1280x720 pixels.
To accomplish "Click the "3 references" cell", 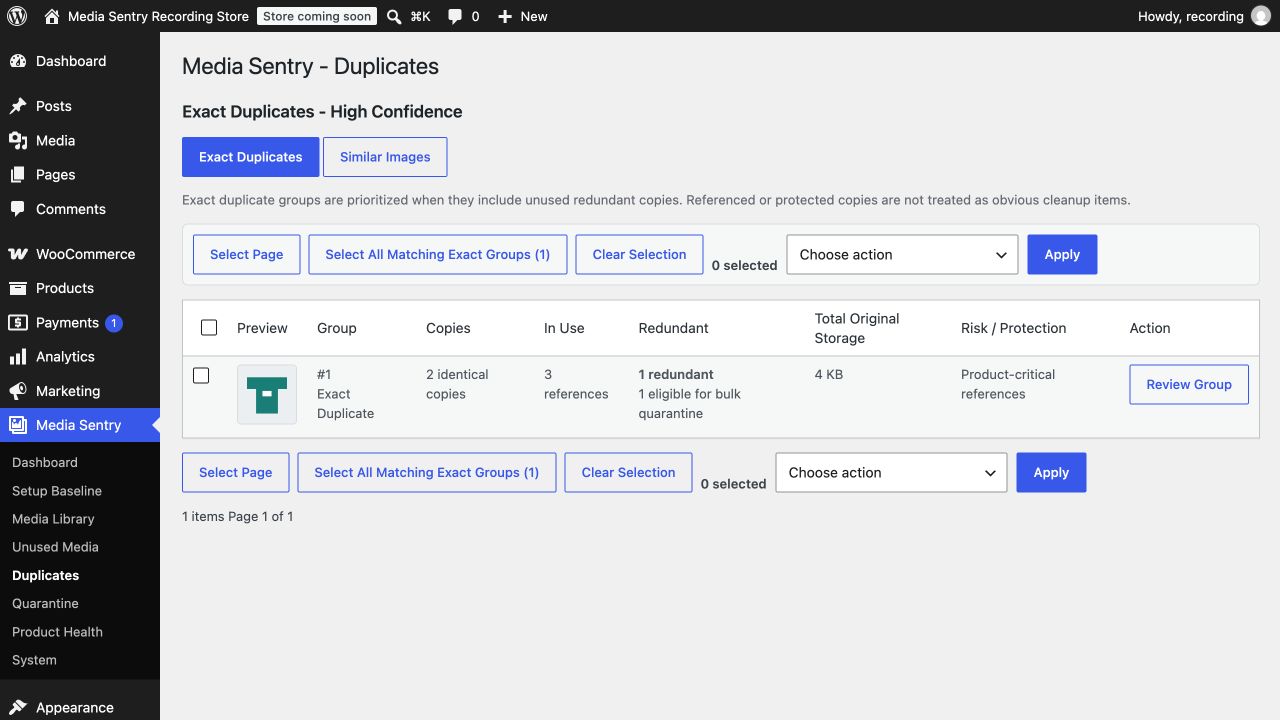I will 576,384.
